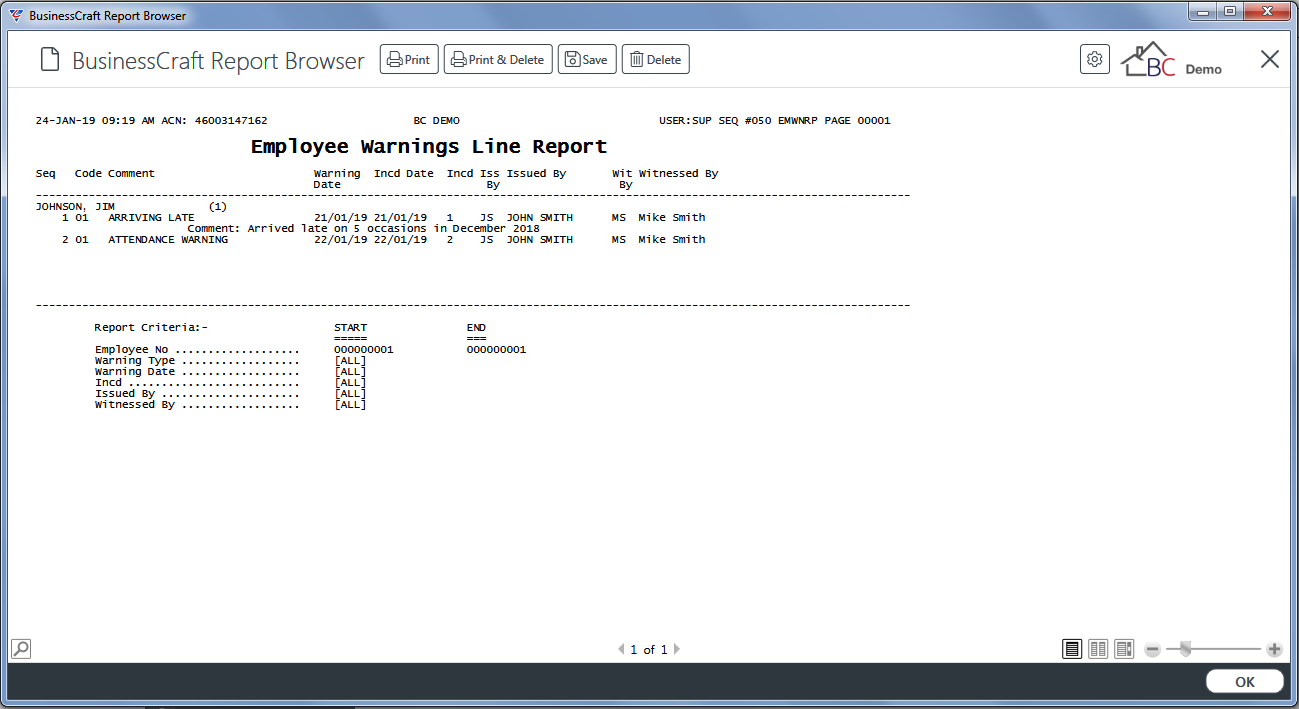Select single page view mode
Viewport: 1299px width, 709px height.
click(x=1072, y=649)
